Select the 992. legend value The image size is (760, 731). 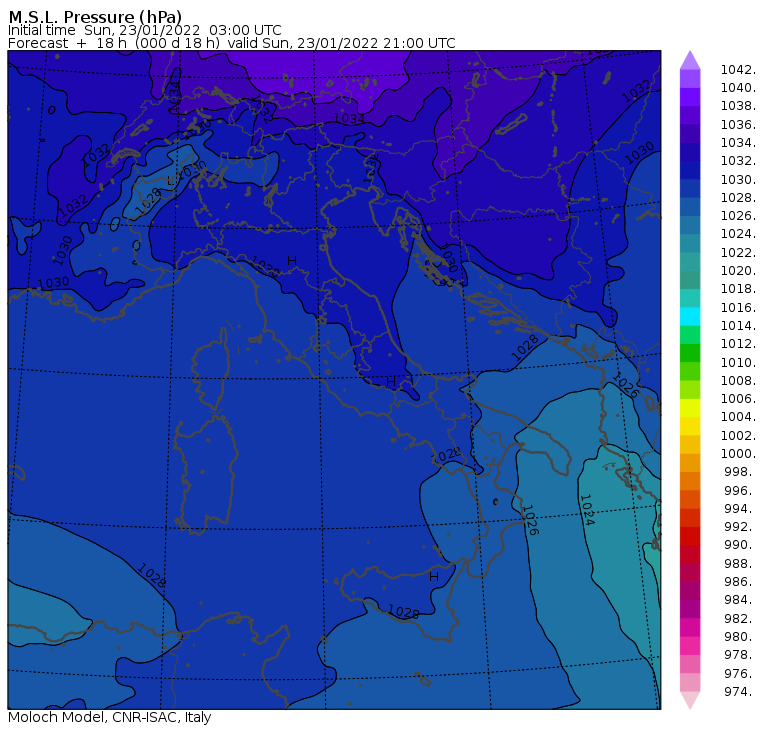[x=740, y=527]
